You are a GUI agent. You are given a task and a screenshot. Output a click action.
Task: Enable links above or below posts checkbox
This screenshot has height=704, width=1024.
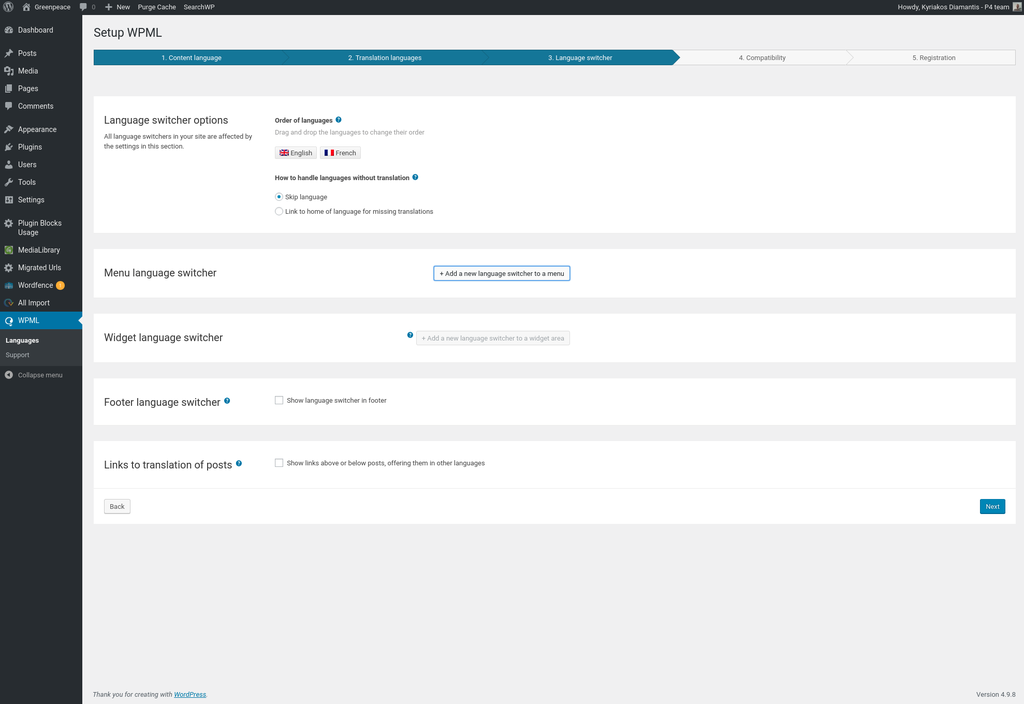click(x=279, y=463)
